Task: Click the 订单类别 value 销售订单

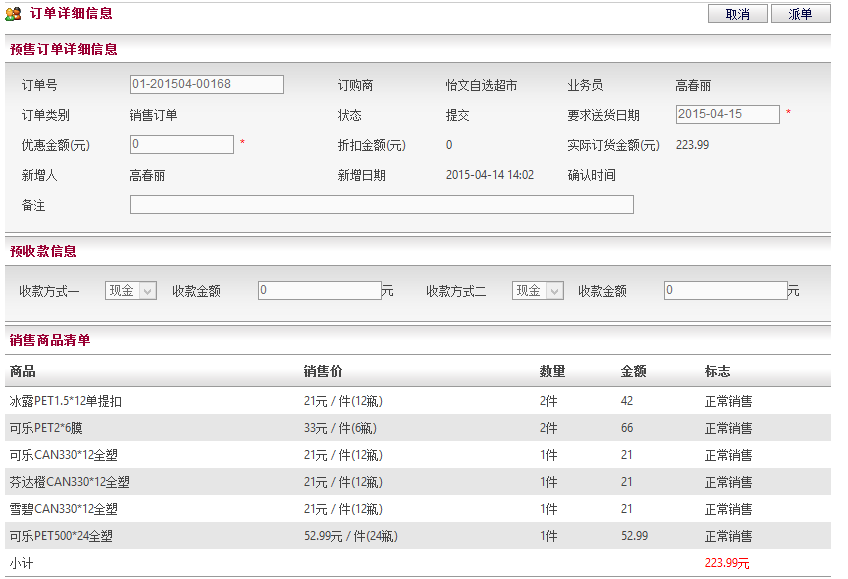Action: pos(153,115)
